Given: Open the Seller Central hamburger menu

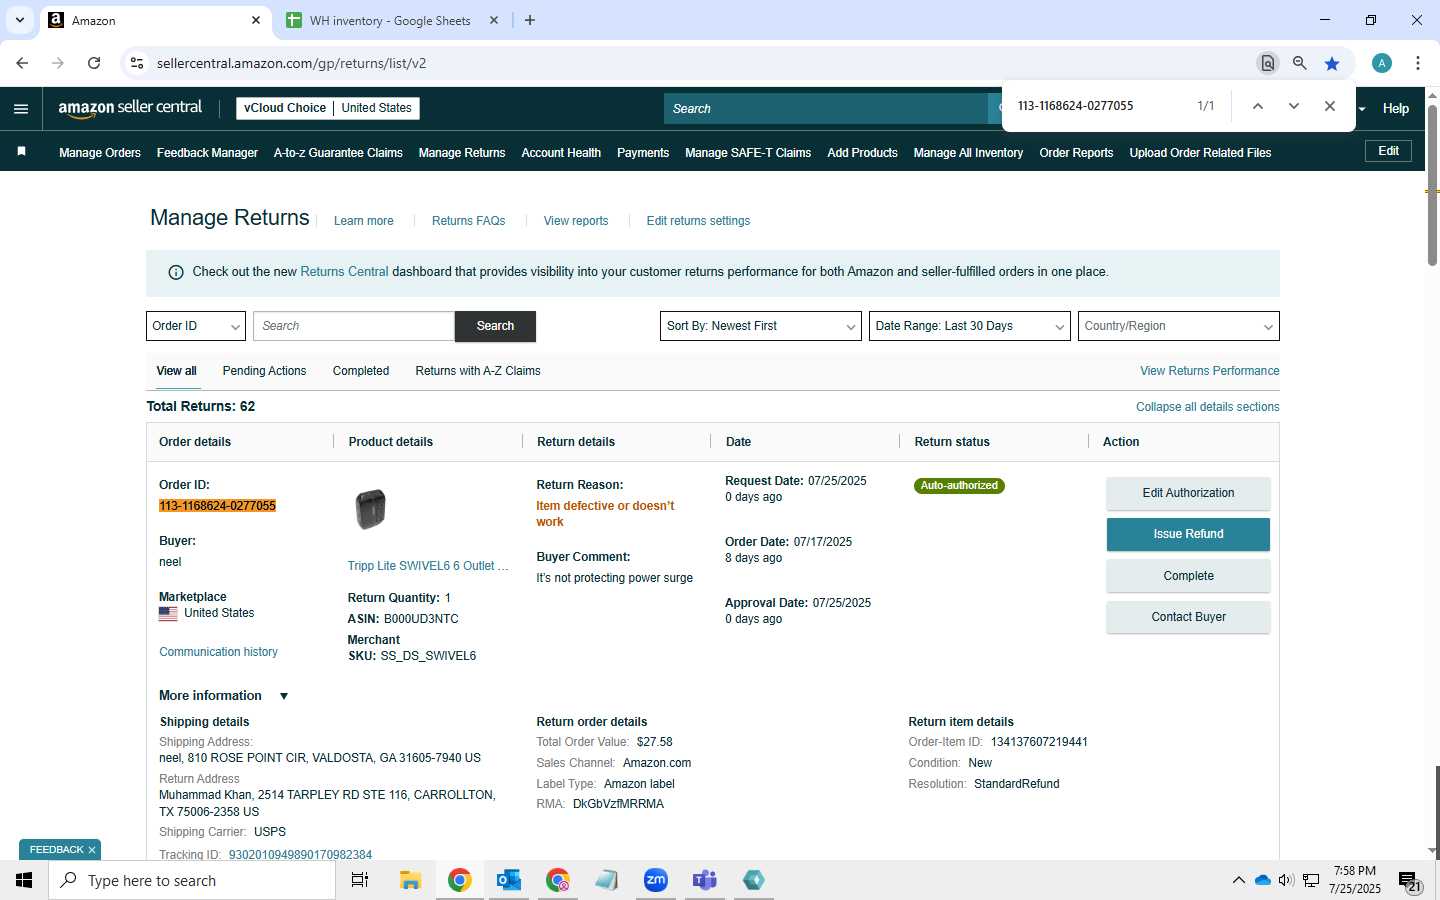Looking at the screenshot, I should [21, 109].
